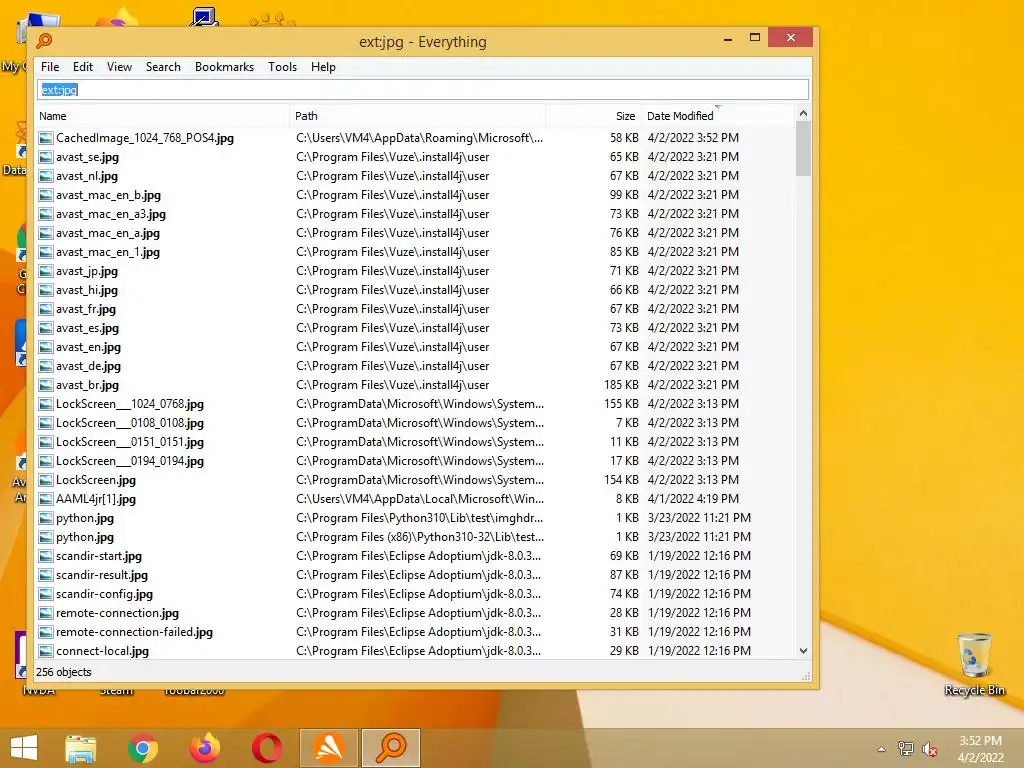Click the Everything taskbar button

391,748
